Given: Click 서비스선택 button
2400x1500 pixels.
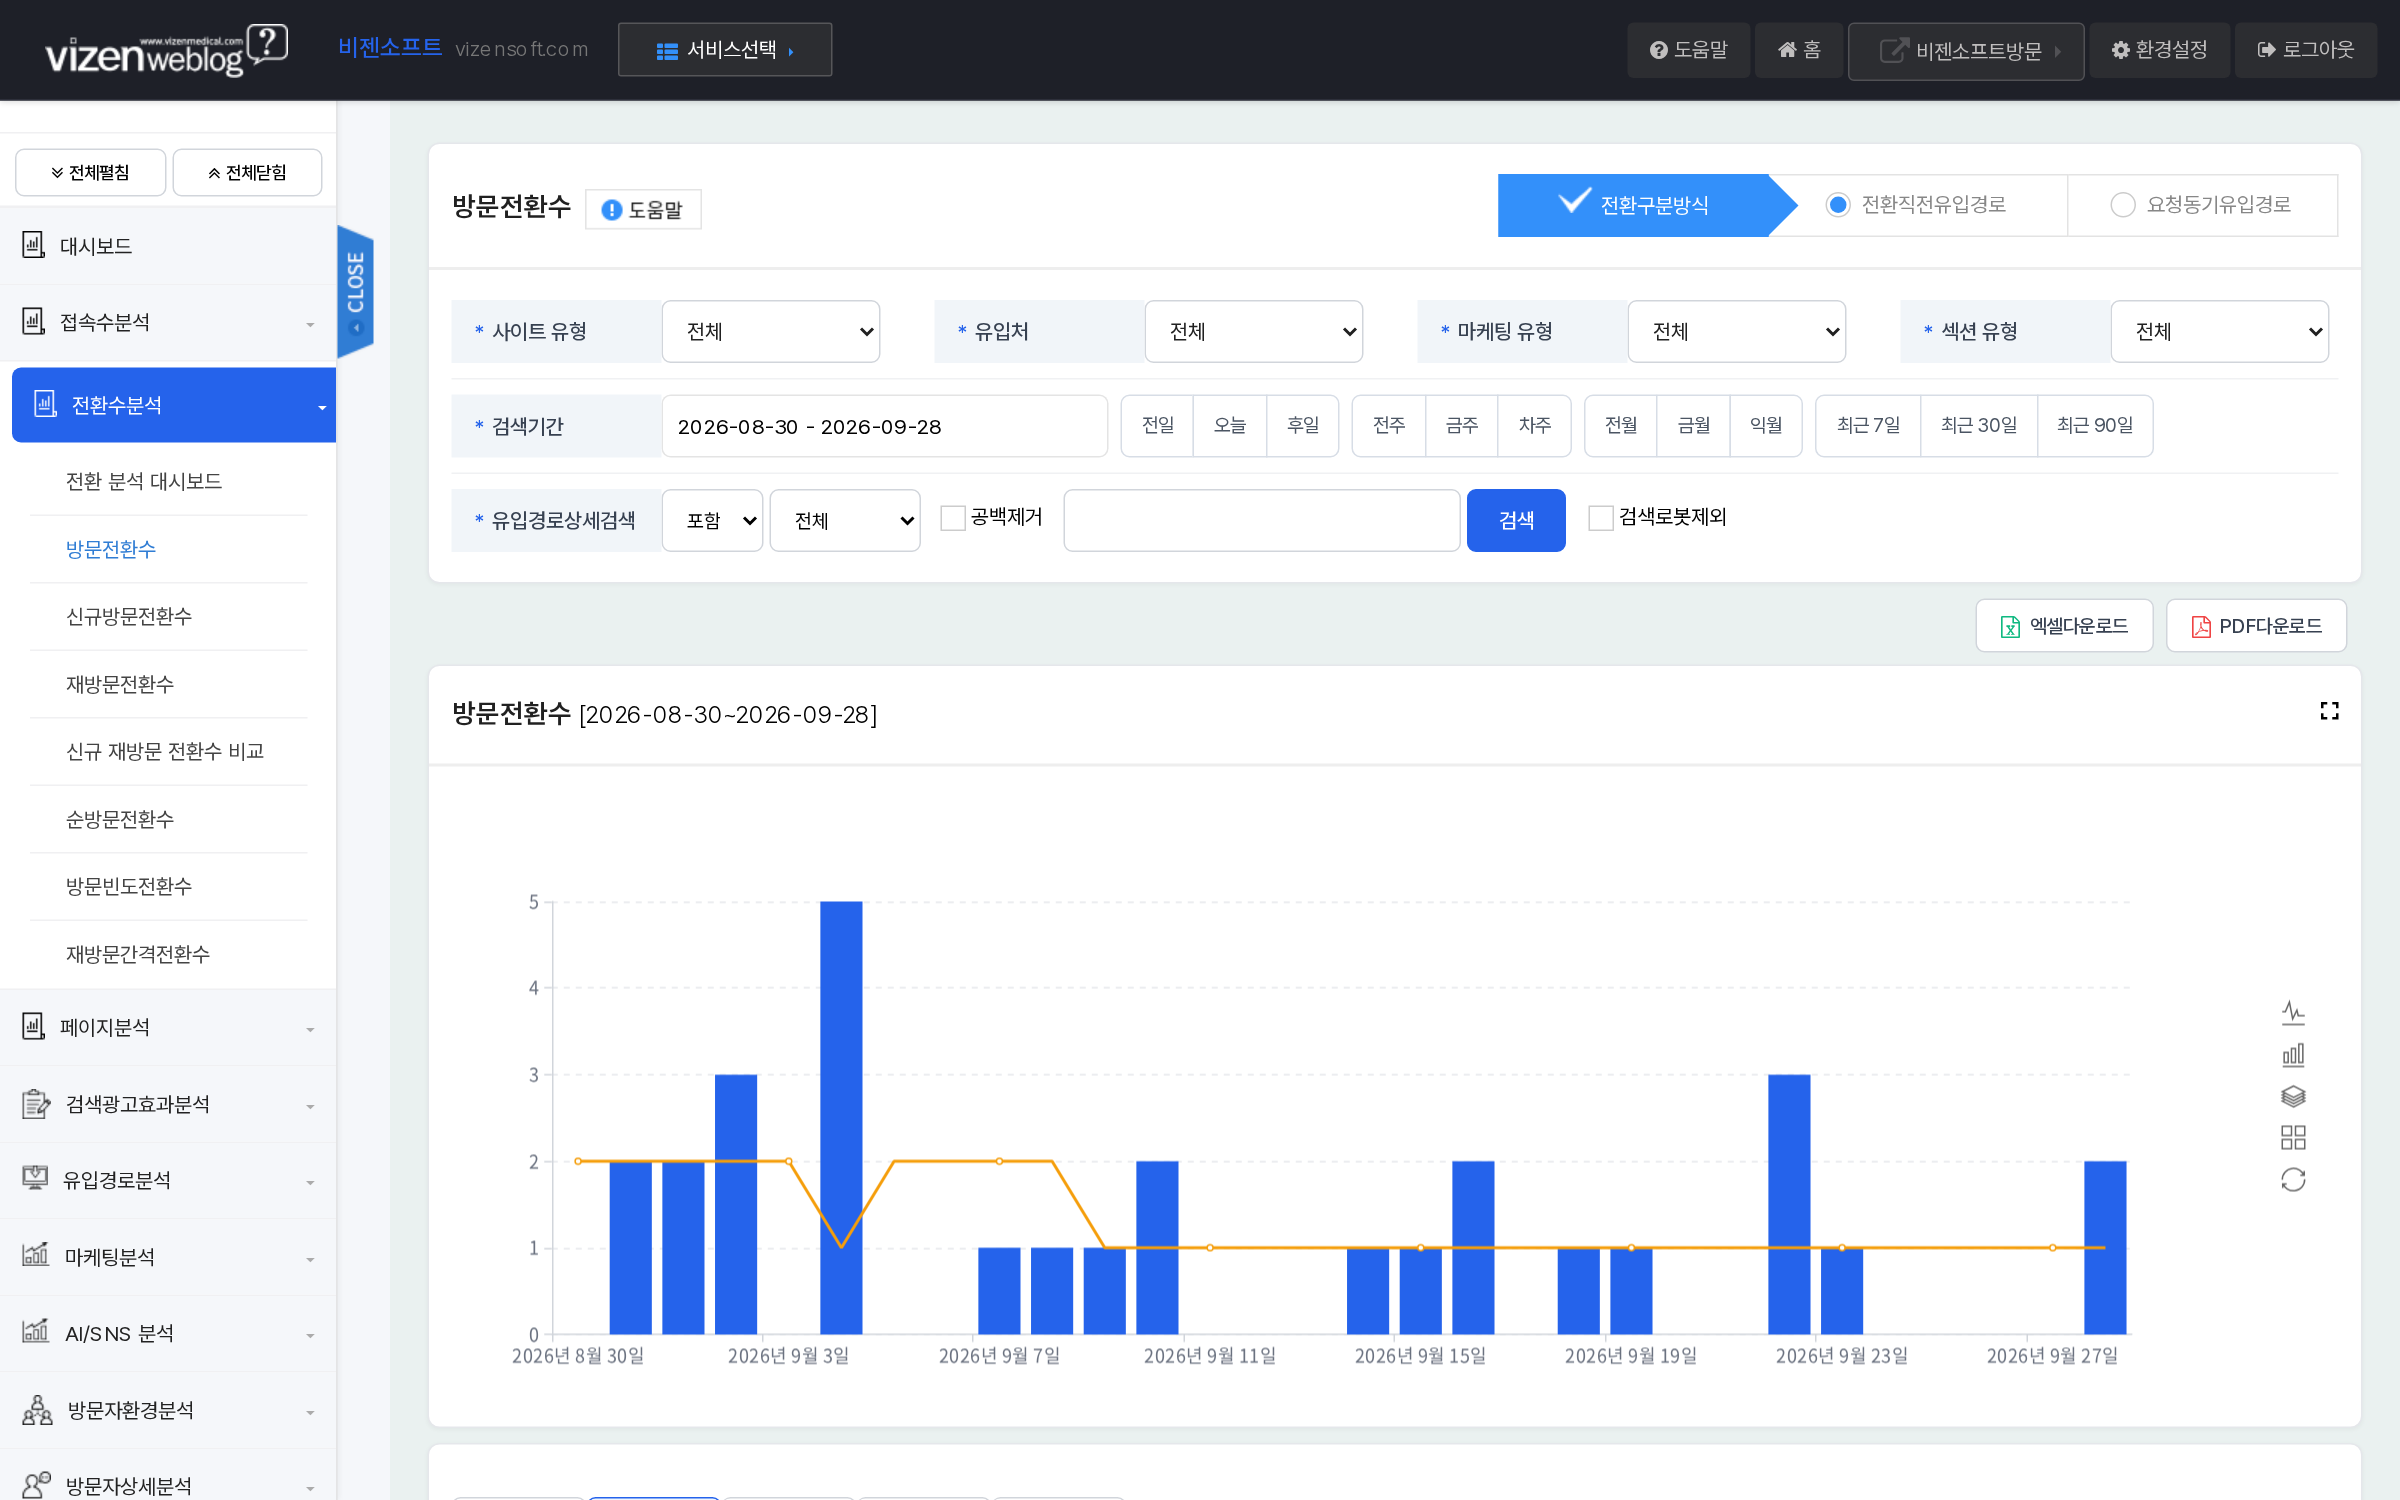Looking at the screenshot, I should click(725, 50).
